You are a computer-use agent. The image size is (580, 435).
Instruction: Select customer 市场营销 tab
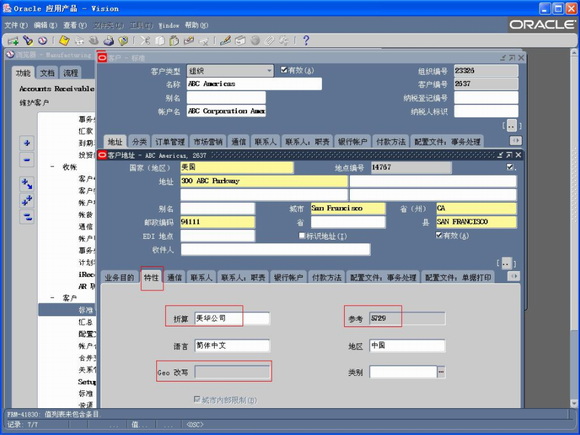208,142
